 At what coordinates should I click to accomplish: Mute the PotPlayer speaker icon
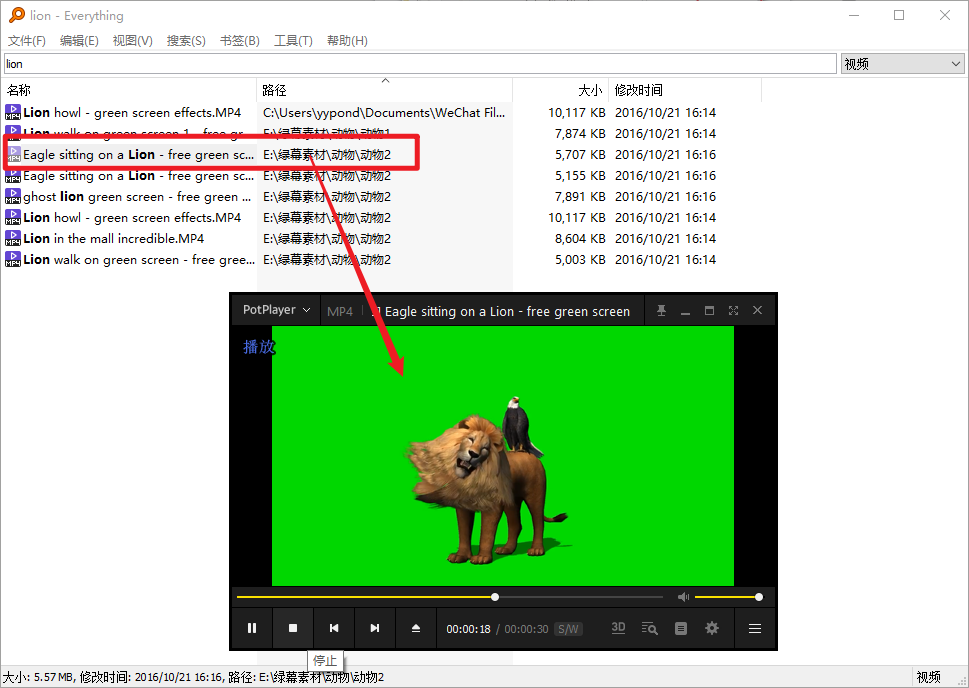coord(683,597)
